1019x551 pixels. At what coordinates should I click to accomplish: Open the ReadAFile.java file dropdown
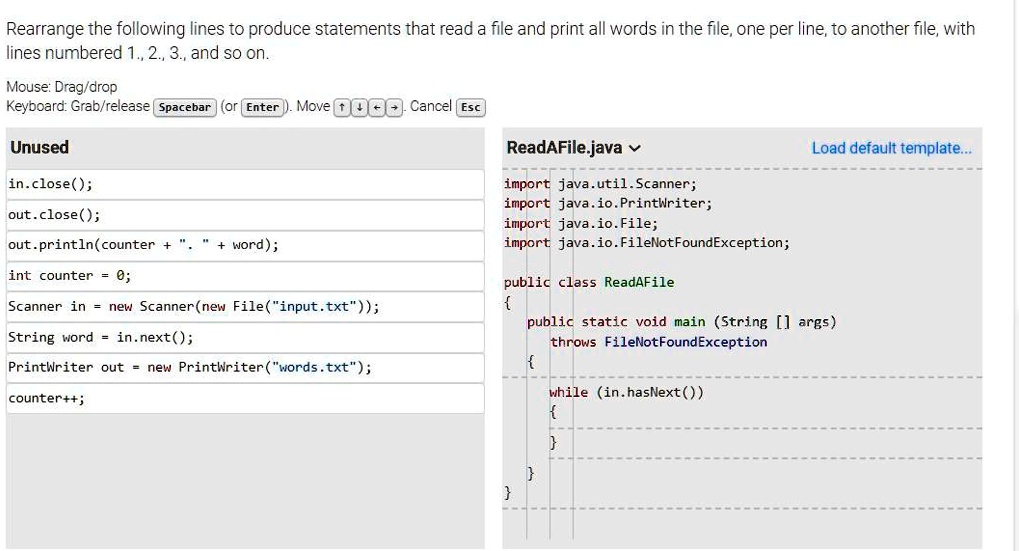pyautogui.click(x=574, y=148)
